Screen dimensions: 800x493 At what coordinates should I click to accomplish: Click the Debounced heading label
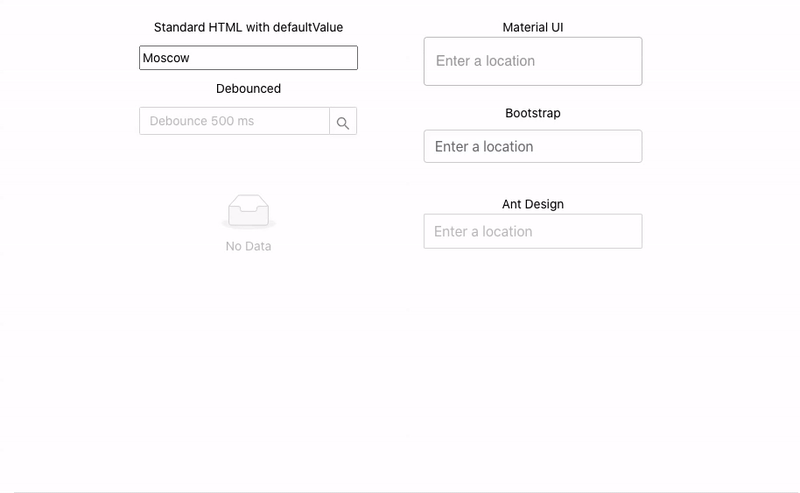(248, 89)
